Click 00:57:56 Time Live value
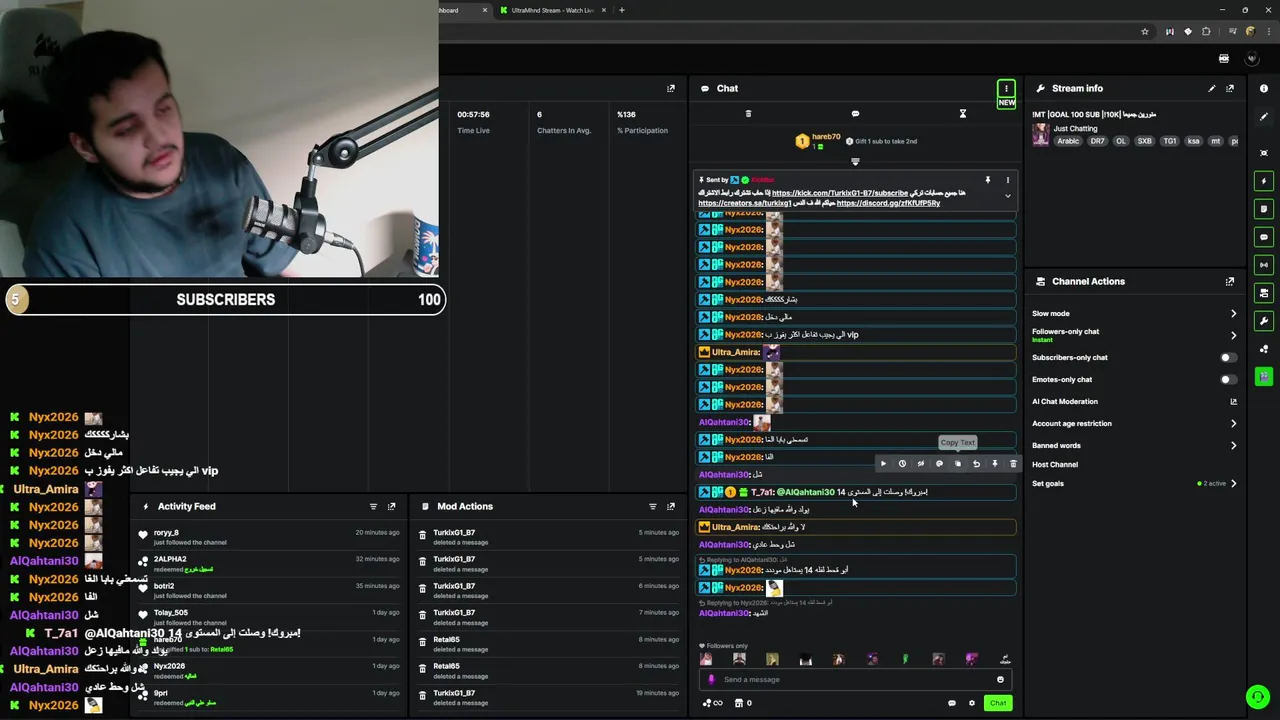This screenshot has width=1280, height=720. point(474,114)
